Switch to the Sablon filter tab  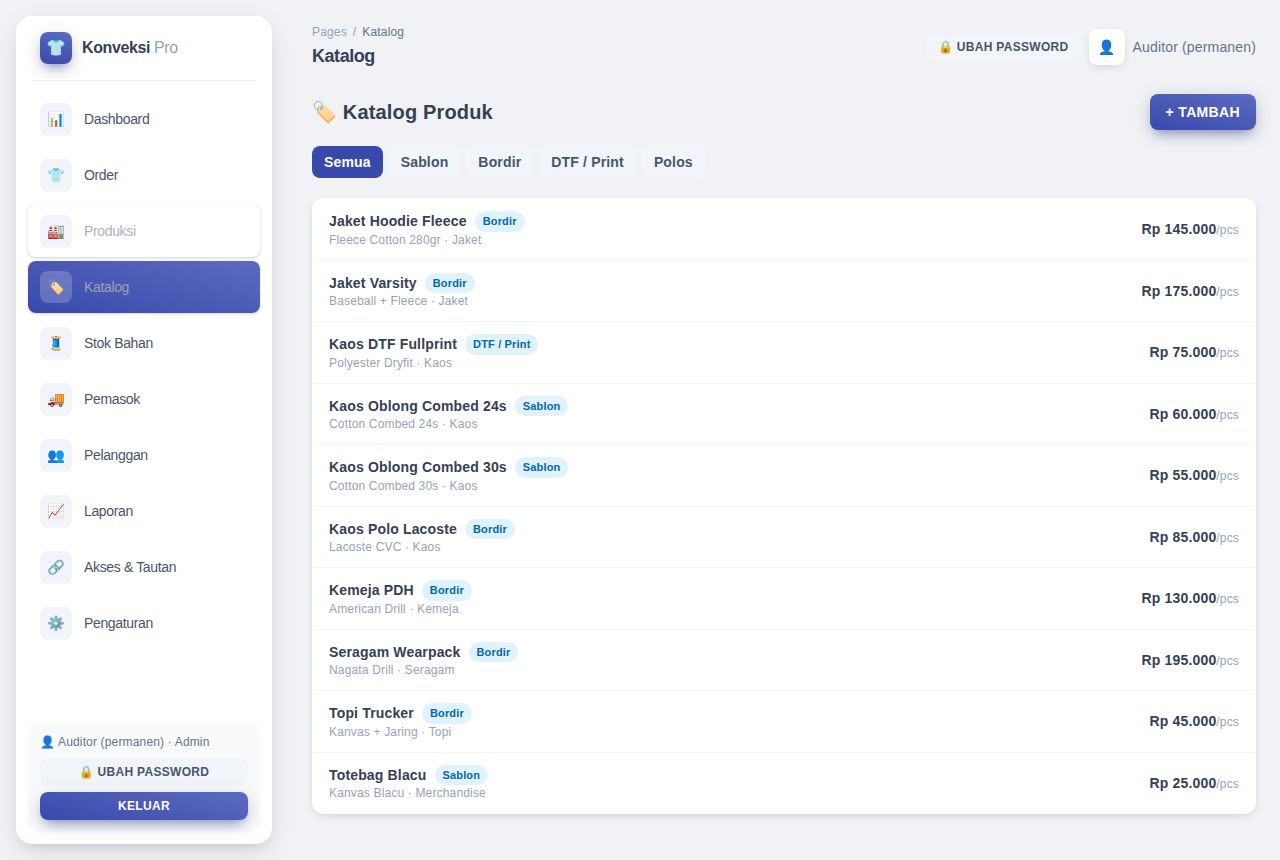coord(424,162)
